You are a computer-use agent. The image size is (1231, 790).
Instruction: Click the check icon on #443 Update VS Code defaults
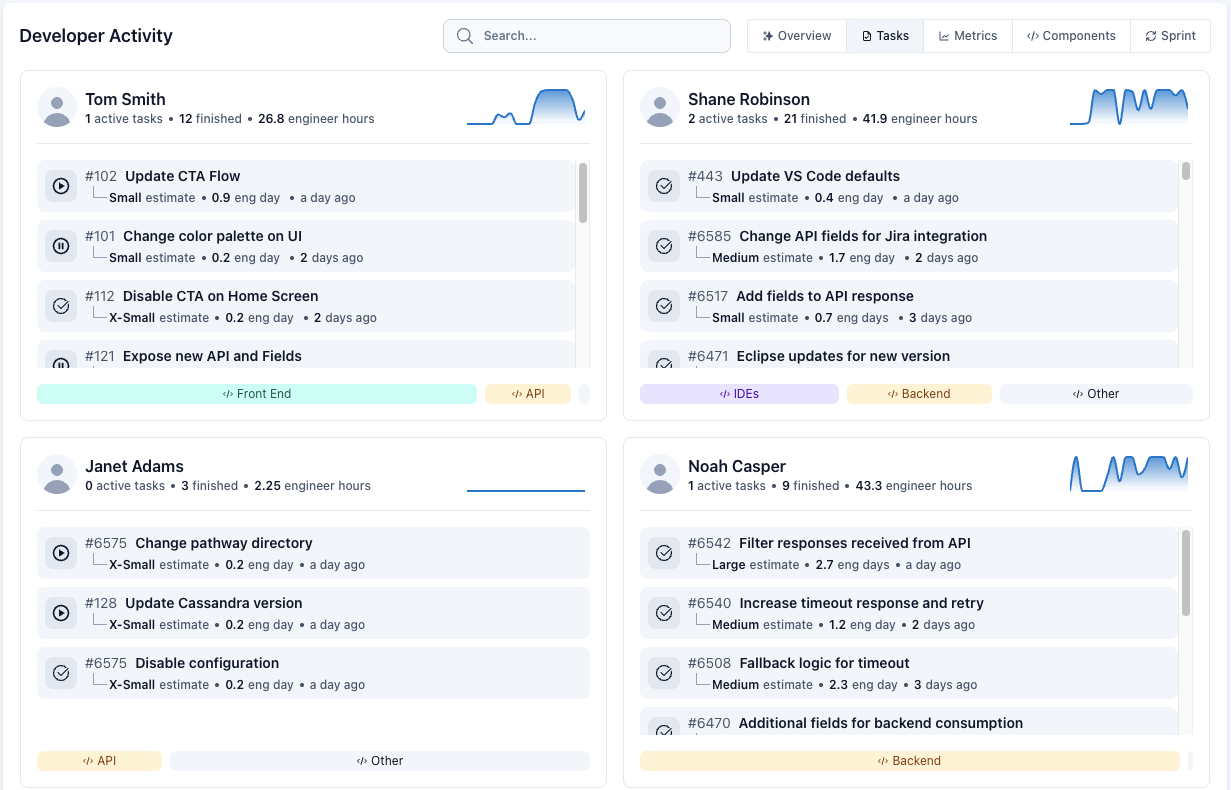point(663,186)
